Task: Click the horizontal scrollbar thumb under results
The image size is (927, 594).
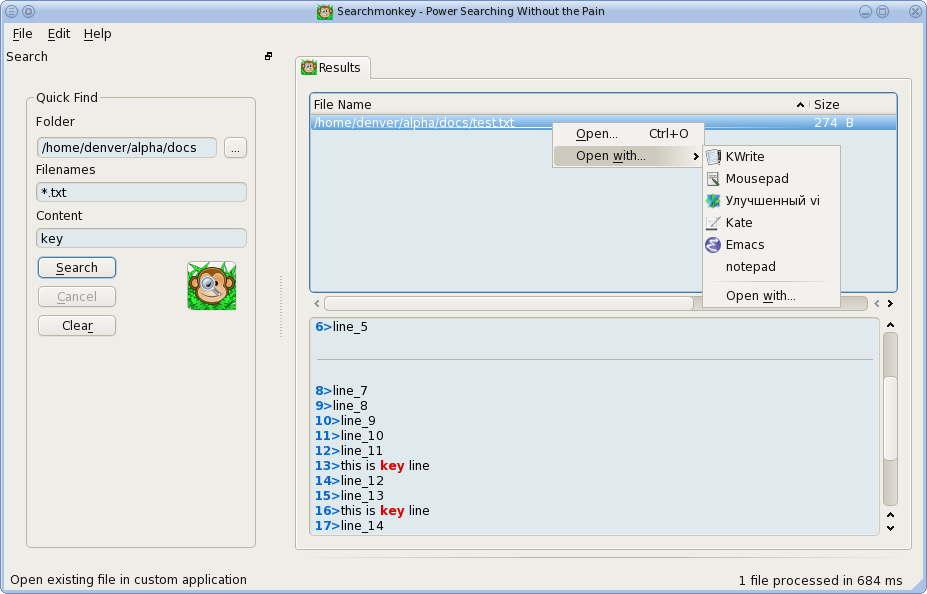Action: click(508, 303)
